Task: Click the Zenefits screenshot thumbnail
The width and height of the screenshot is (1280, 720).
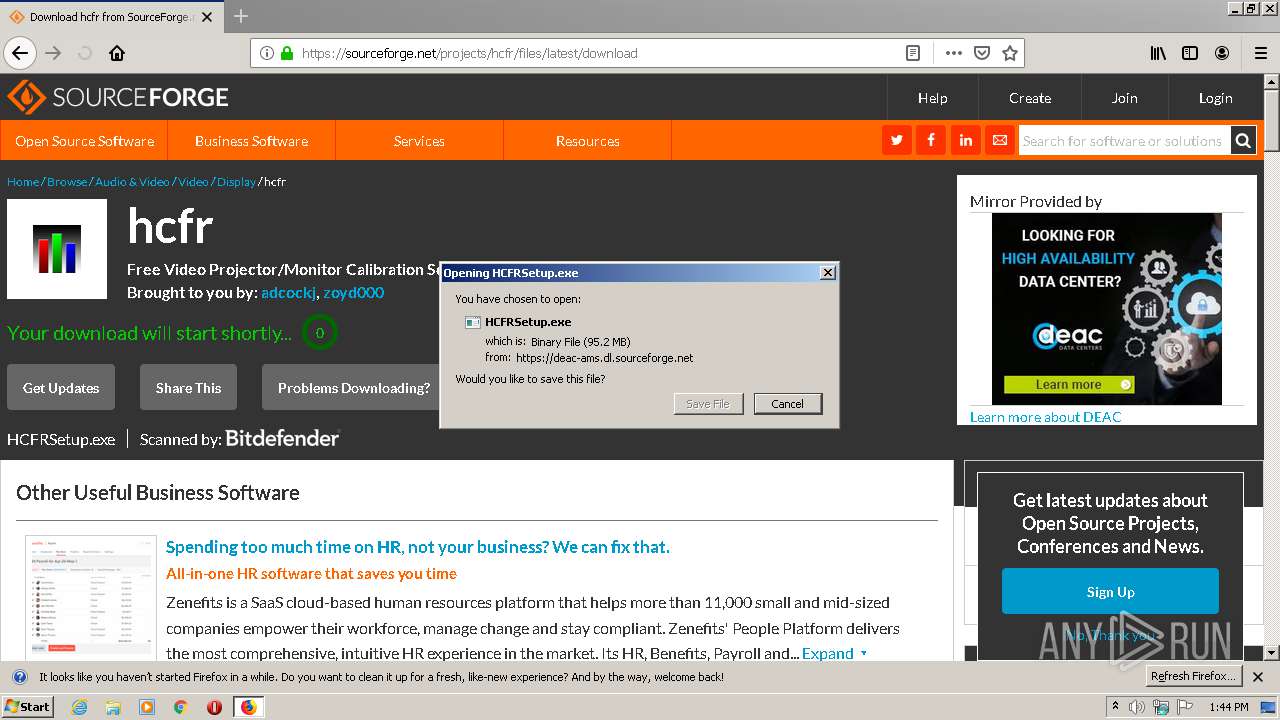Action: click(x=91, y=598)
